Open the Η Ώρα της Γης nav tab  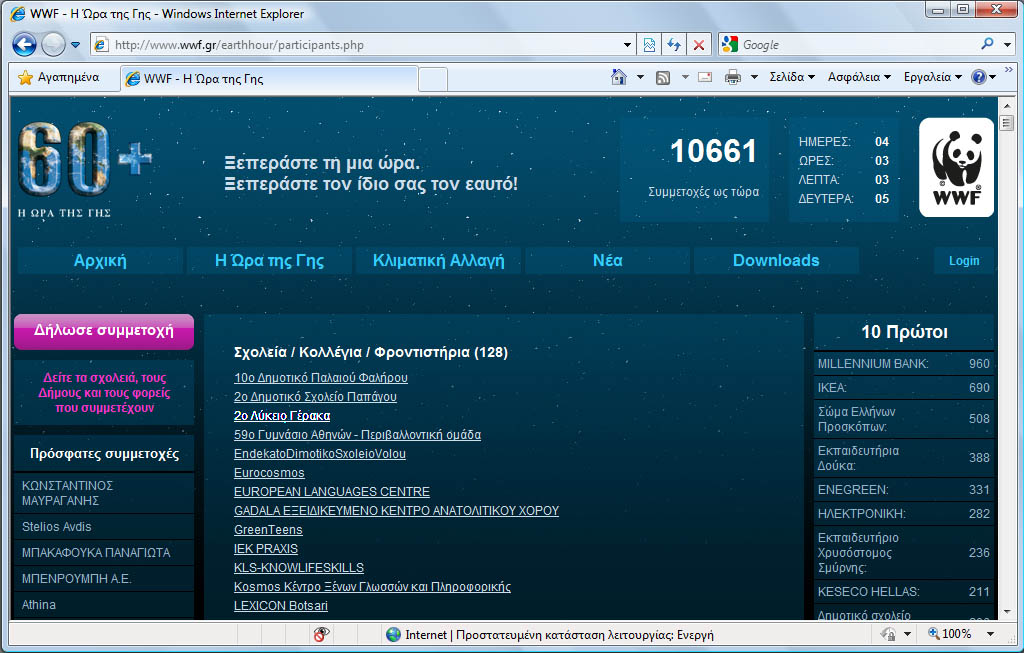coord(269,261)
